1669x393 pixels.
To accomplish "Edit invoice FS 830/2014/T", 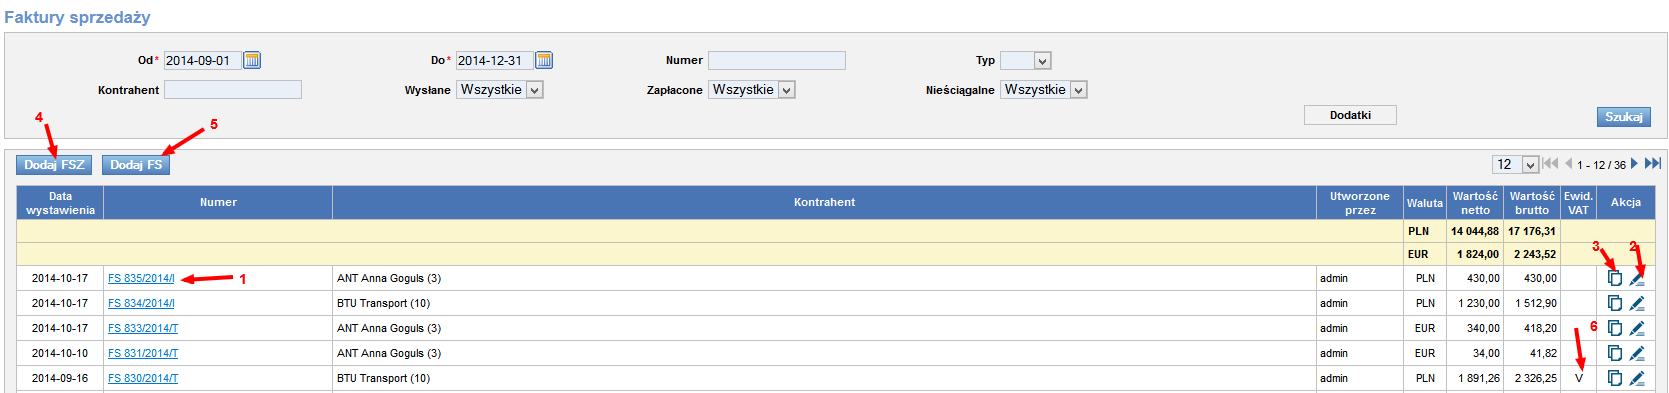I will tap(1637, 378).
